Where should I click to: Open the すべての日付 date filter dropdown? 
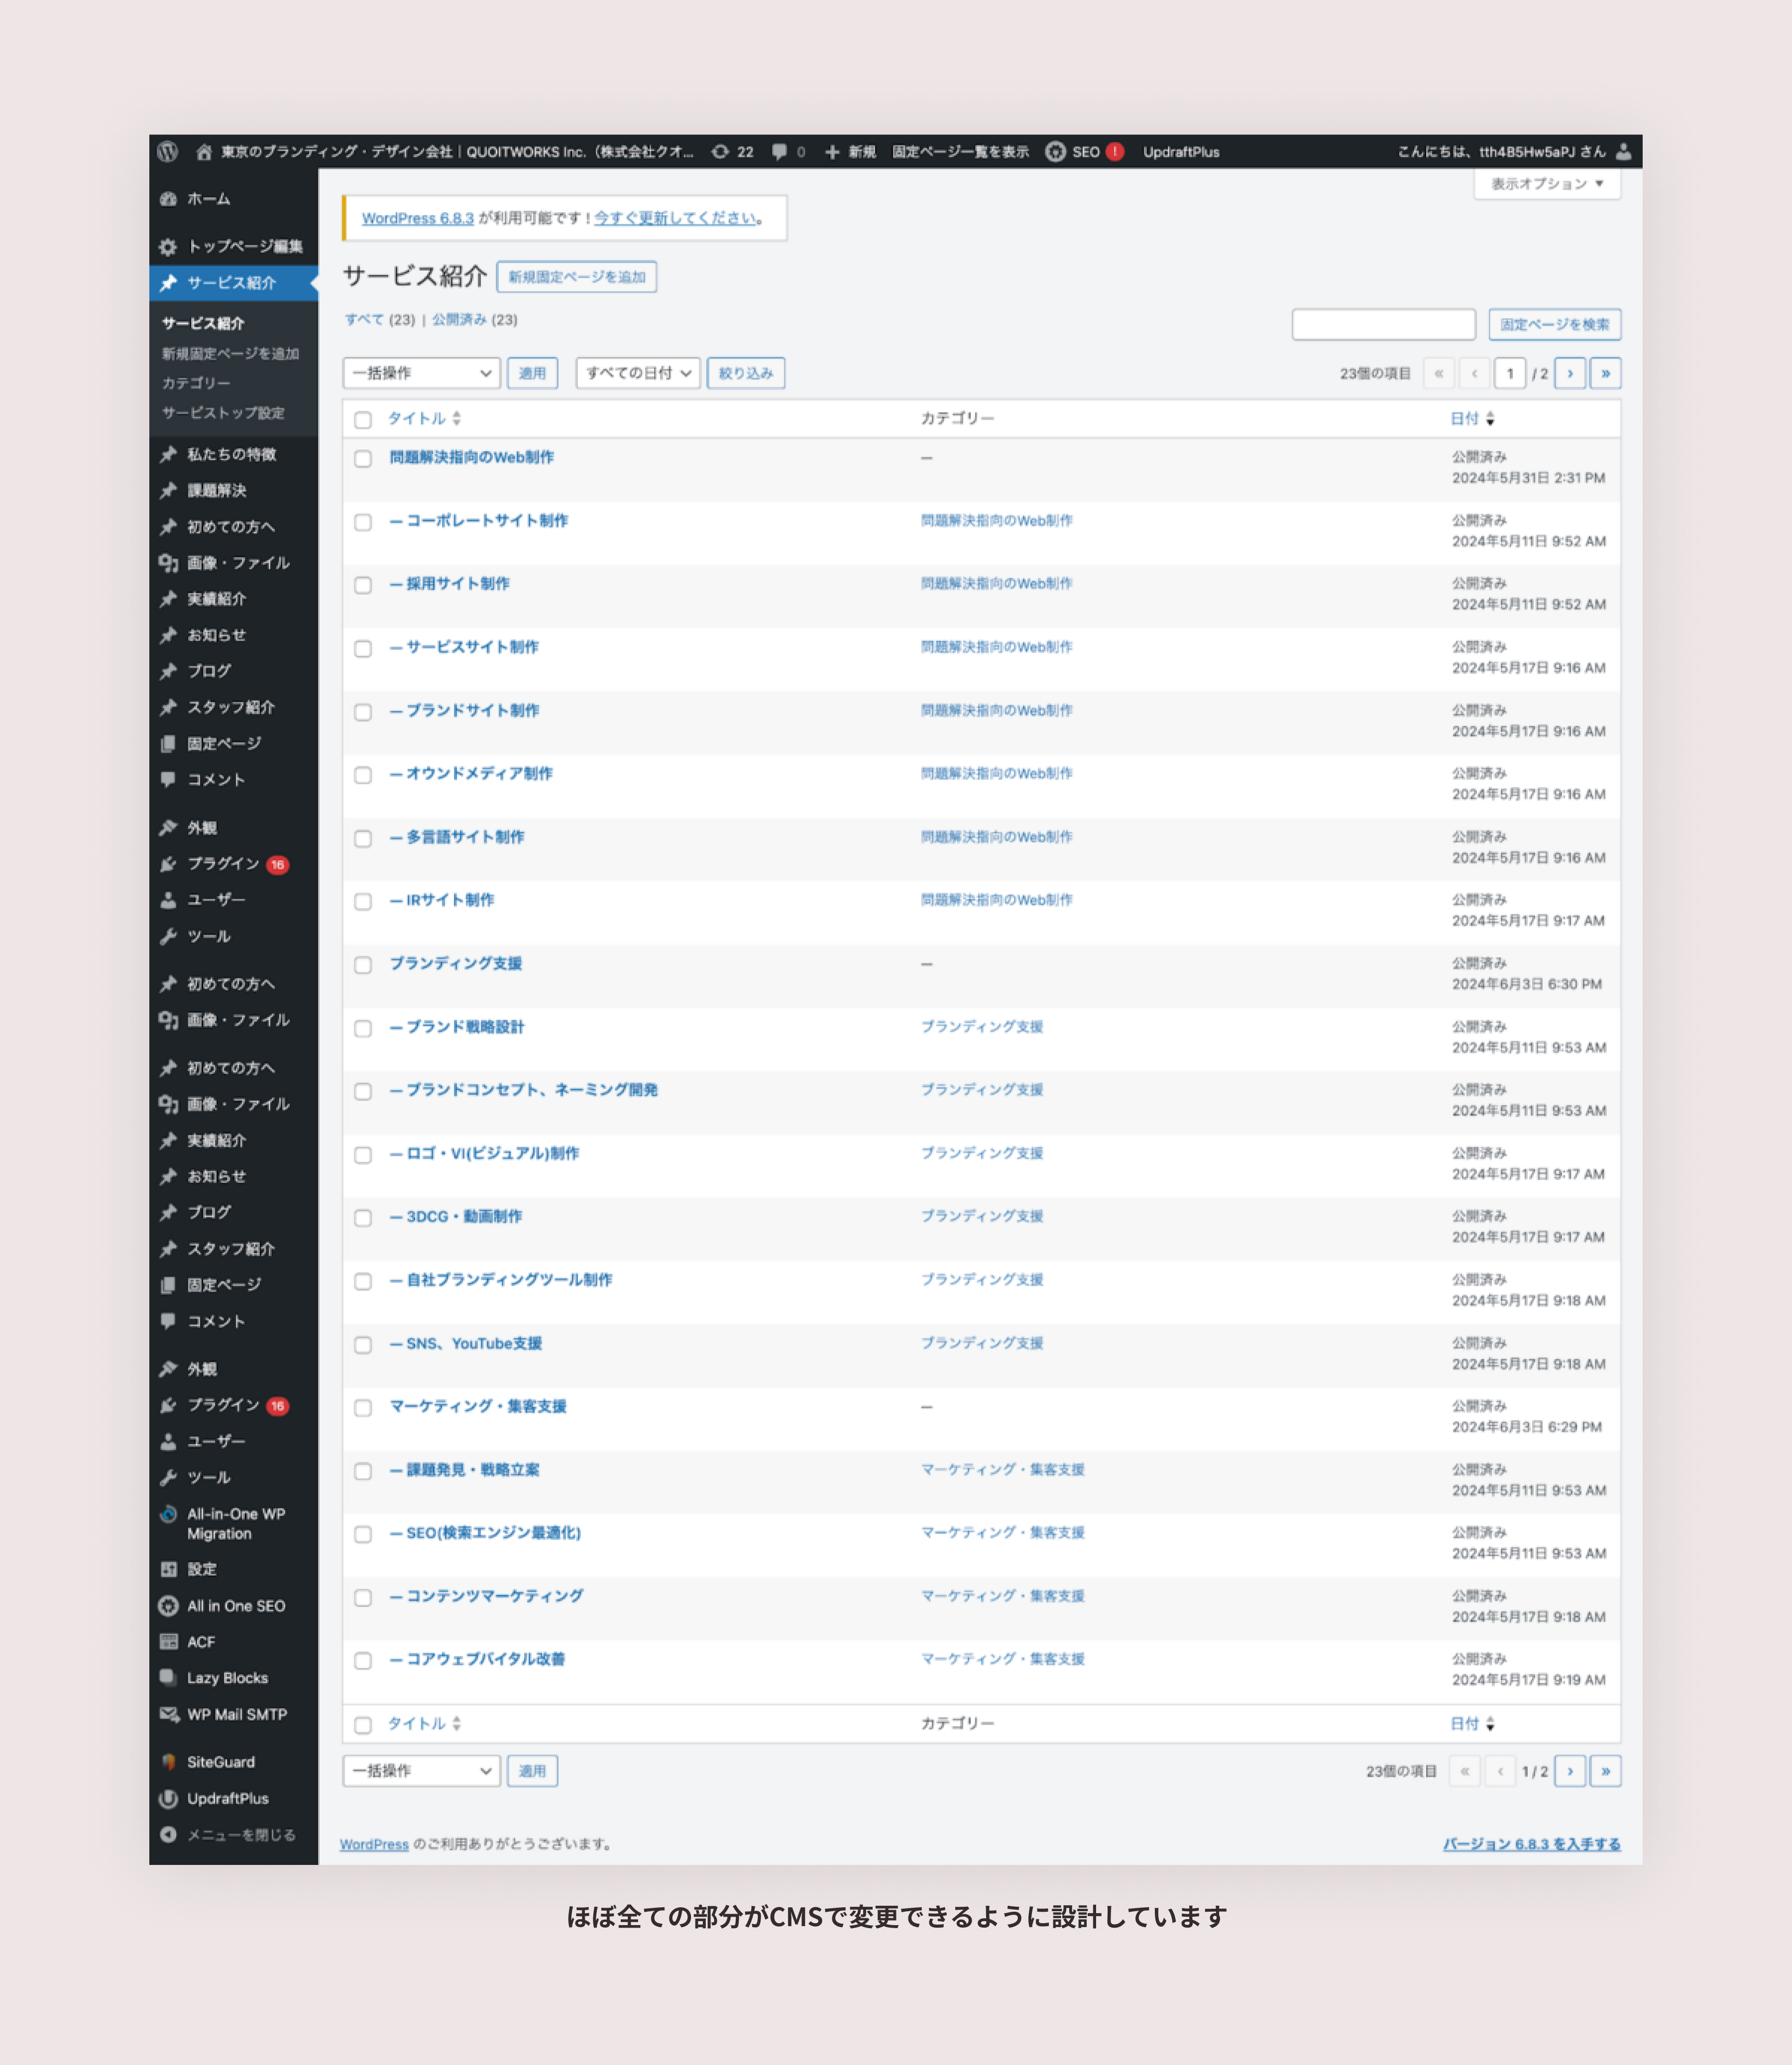tap(638, 373)
